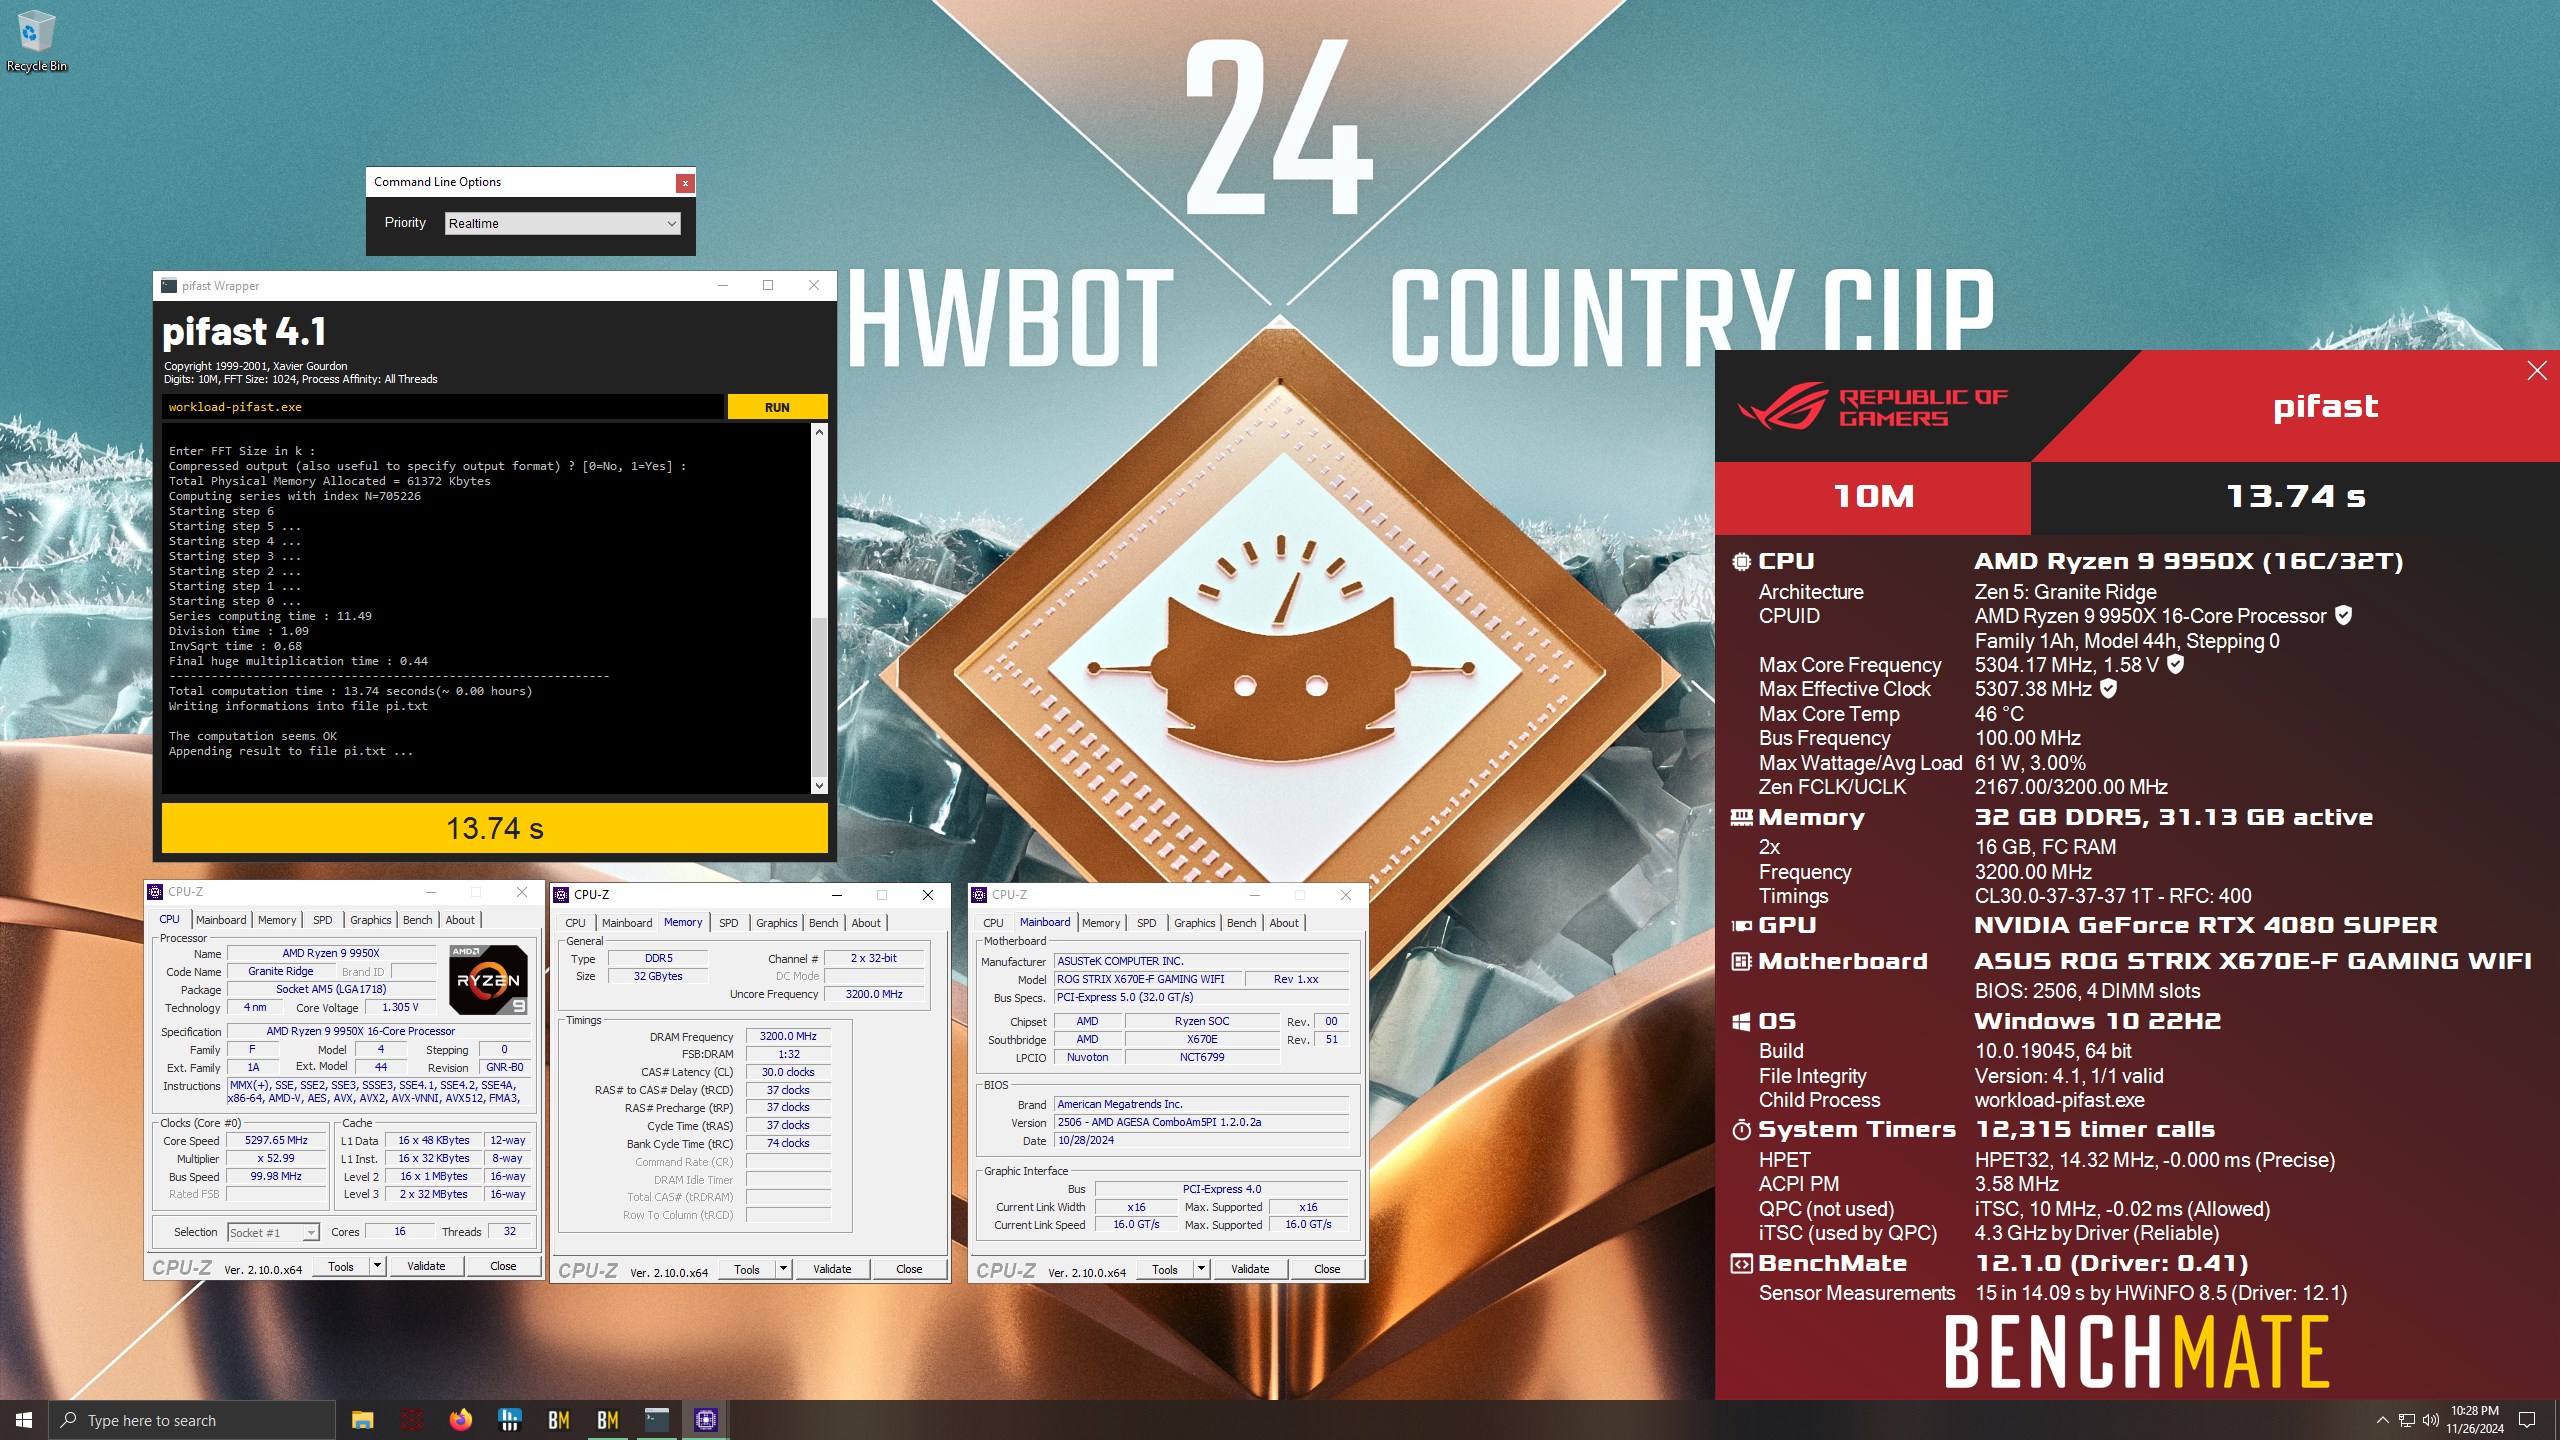Click the CPU chip icon in BenchMate panel
The width and height of the screenshot is (2560, 1440).
pos(1741,562)
